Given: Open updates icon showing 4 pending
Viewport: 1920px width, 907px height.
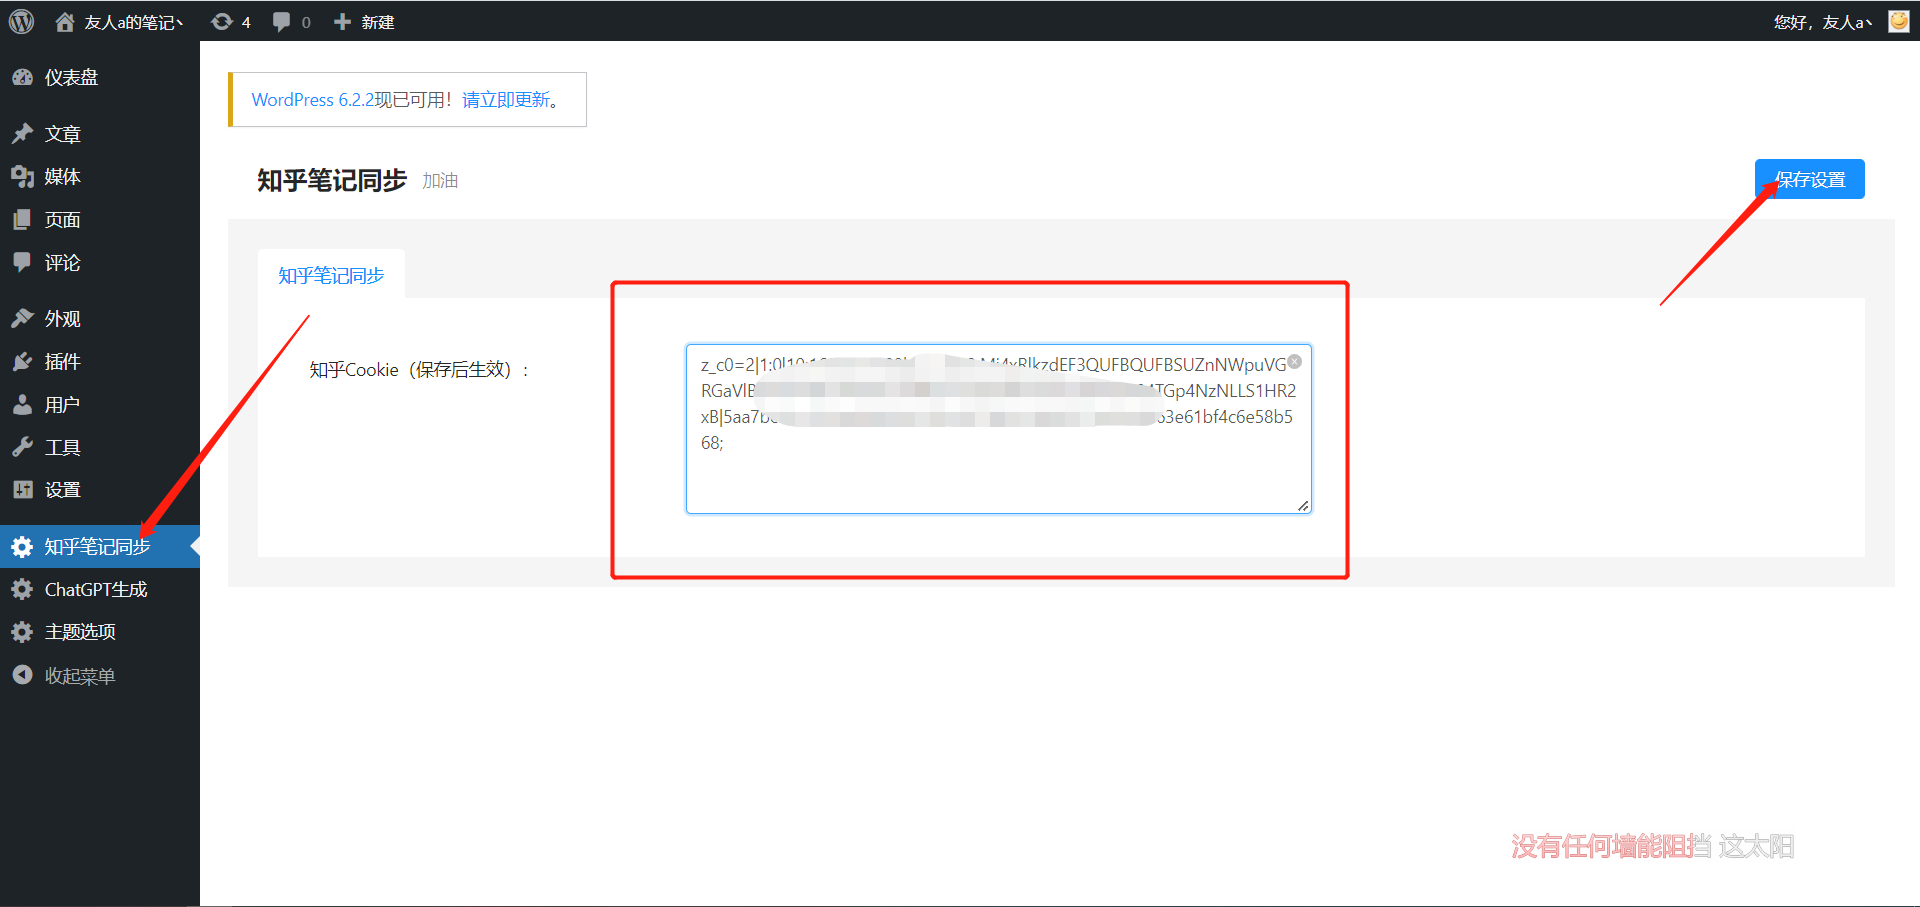Looking at the screenshot, I should point(221,21).
